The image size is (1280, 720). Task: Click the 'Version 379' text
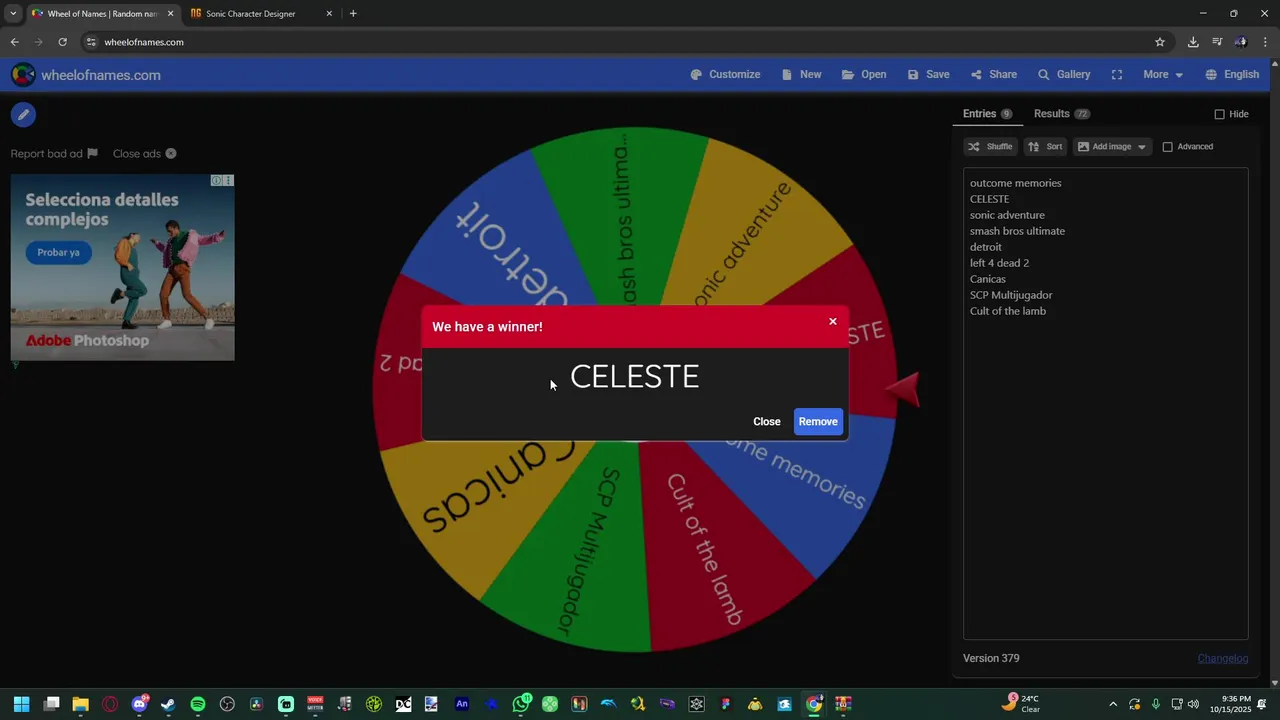pyautogui.click(x=991, y=658)
